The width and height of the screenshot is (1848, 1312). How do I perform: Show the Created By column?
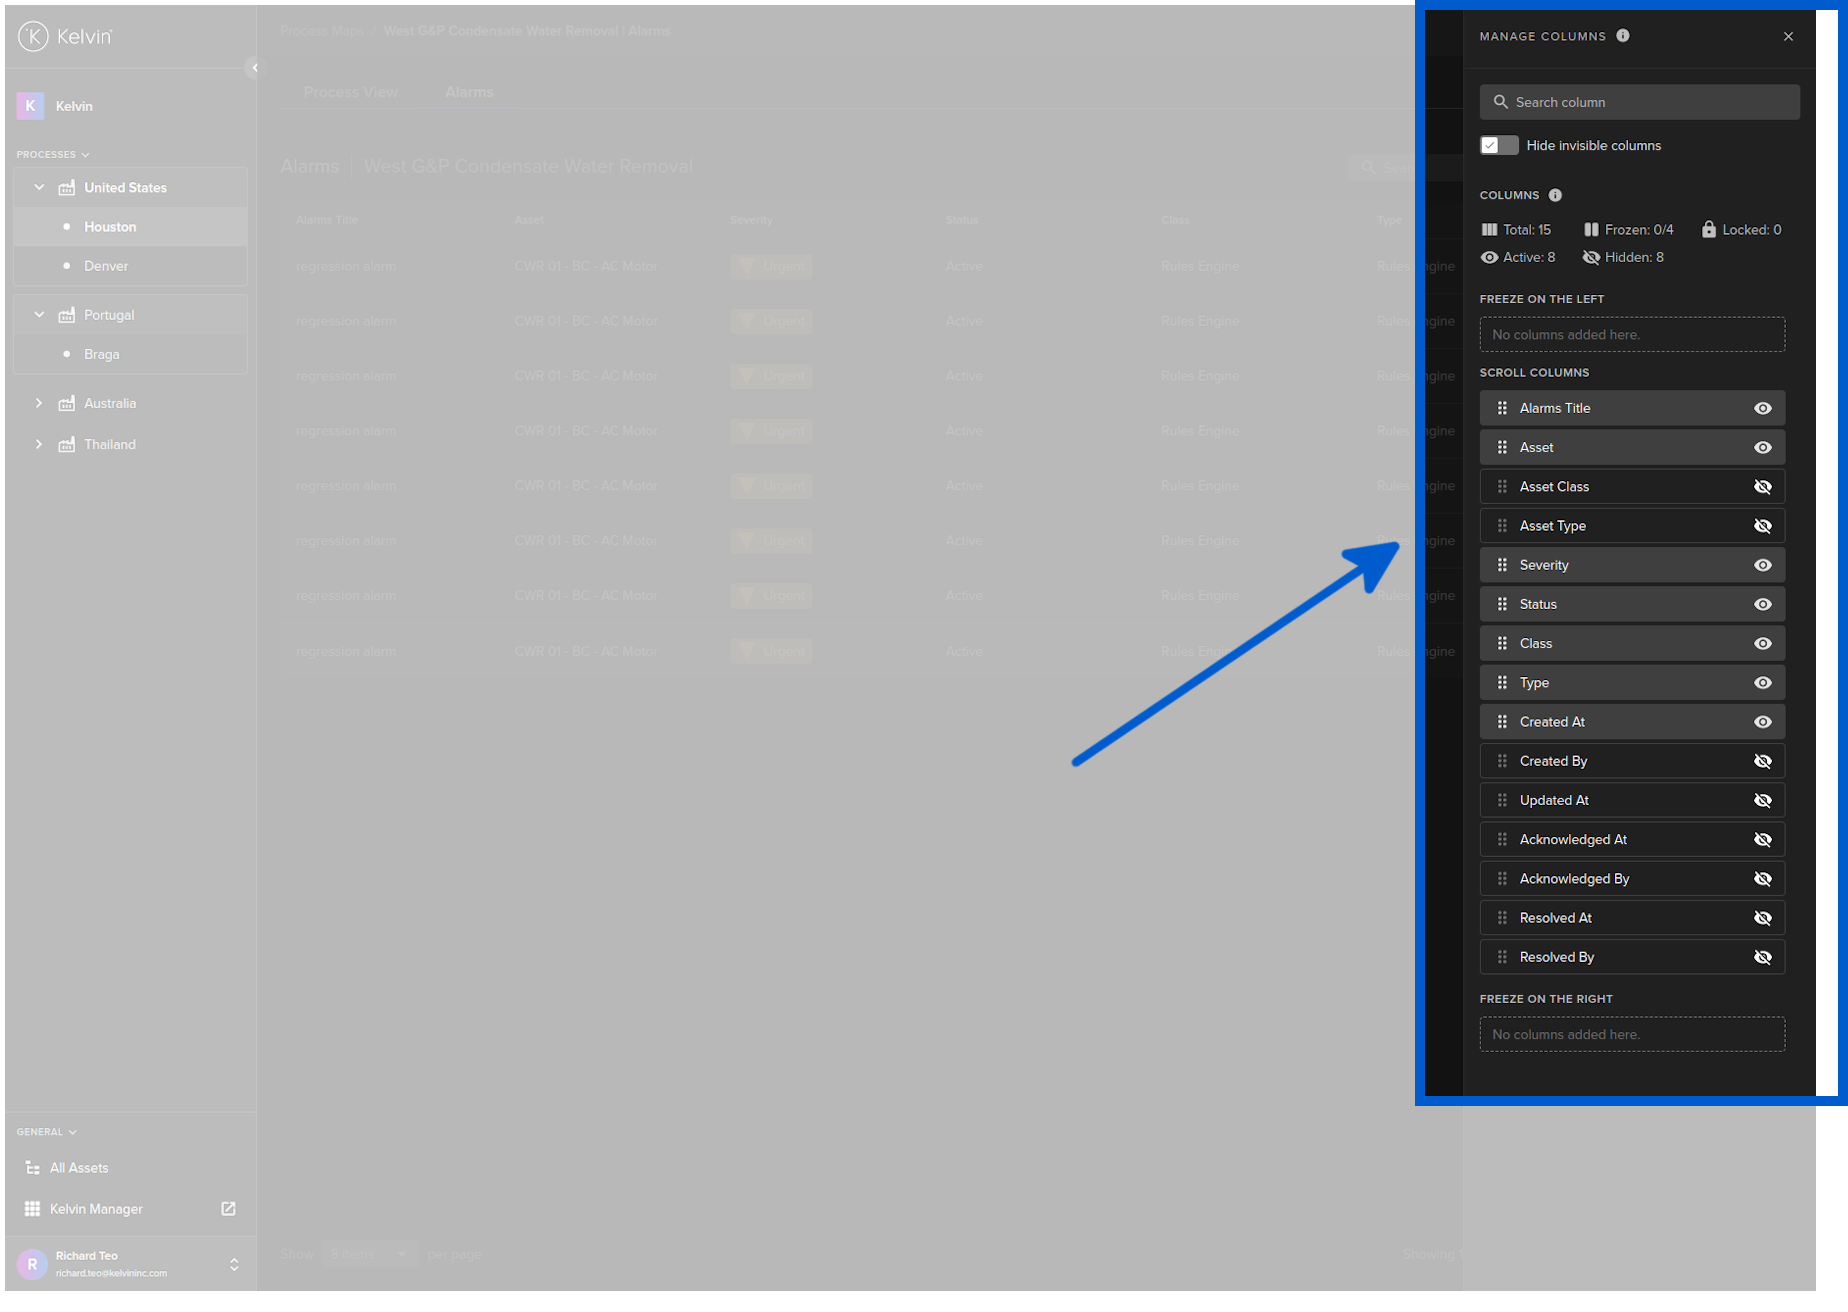[x=1763, y=760]
